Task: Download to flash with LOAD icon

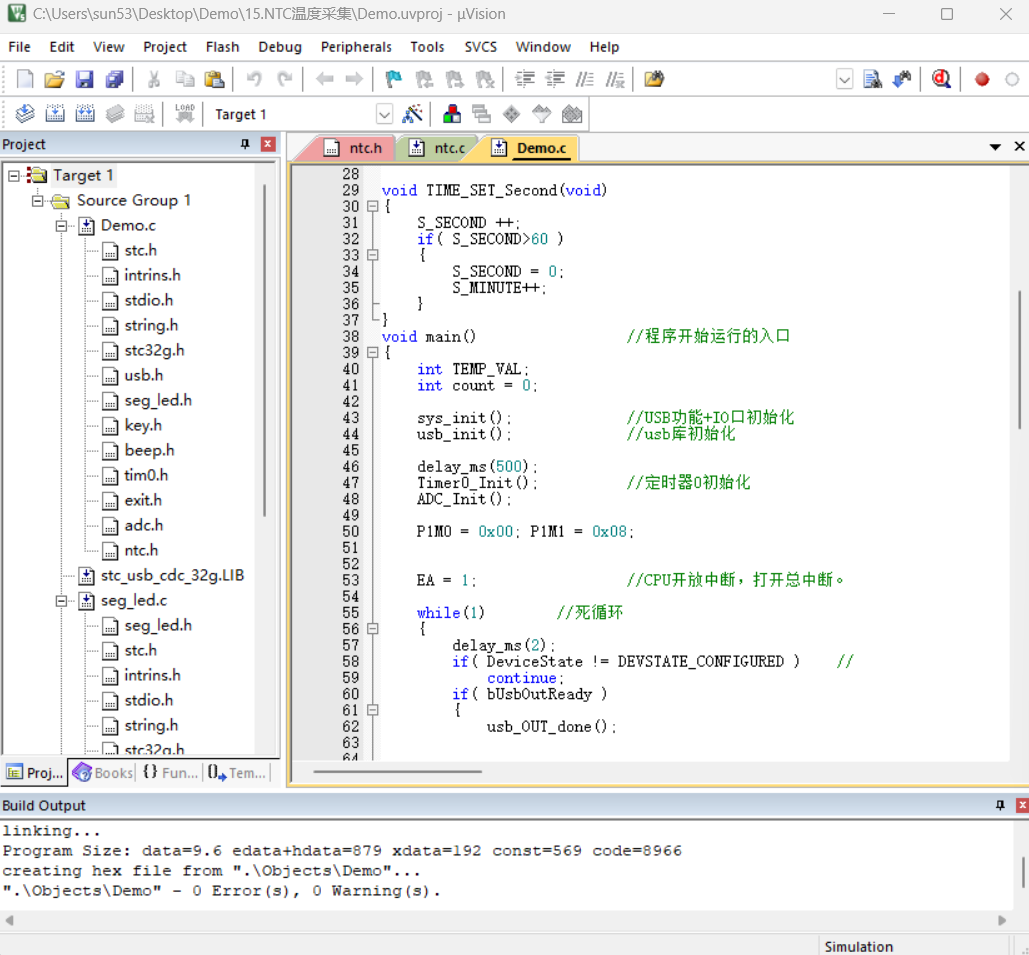Action: 184,114
